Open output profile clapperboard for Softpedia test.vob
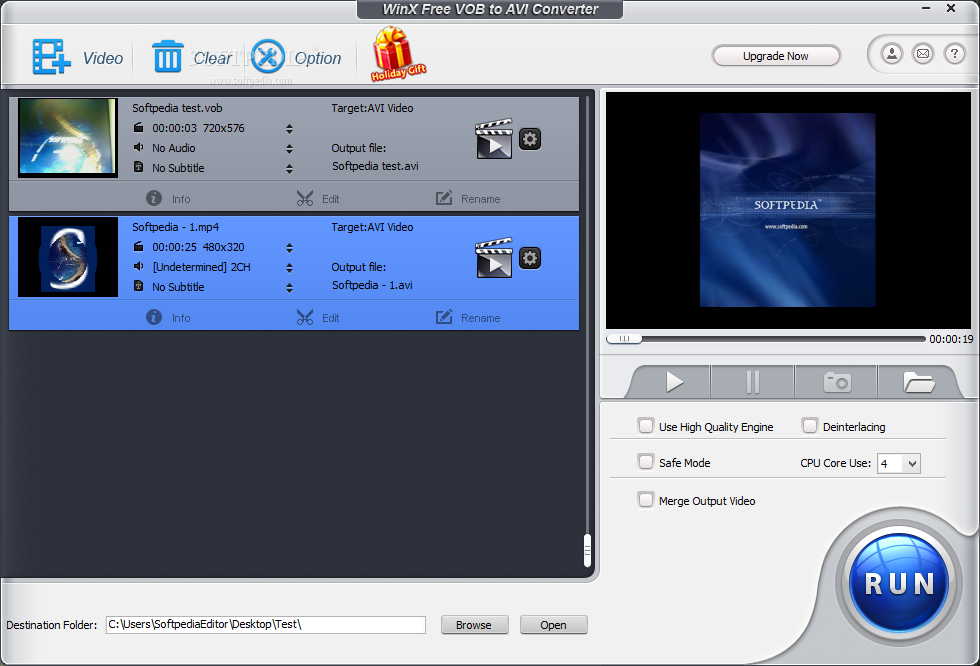 point(494,139)
